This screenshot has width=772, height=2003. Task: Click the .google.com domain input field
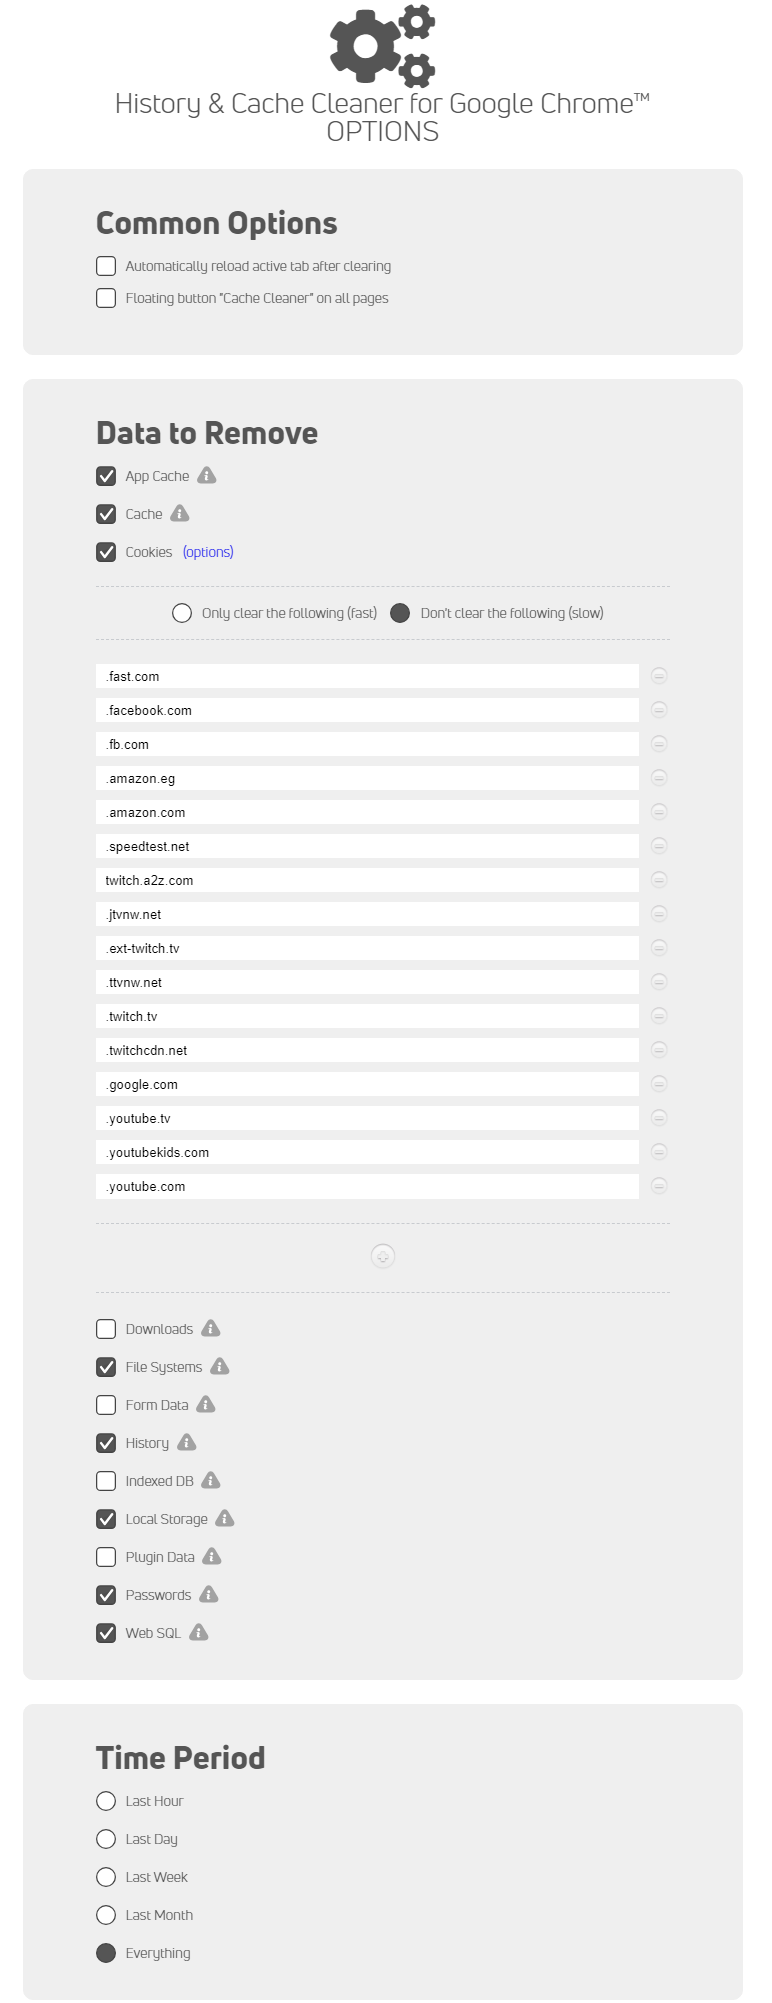[368, 1084]
